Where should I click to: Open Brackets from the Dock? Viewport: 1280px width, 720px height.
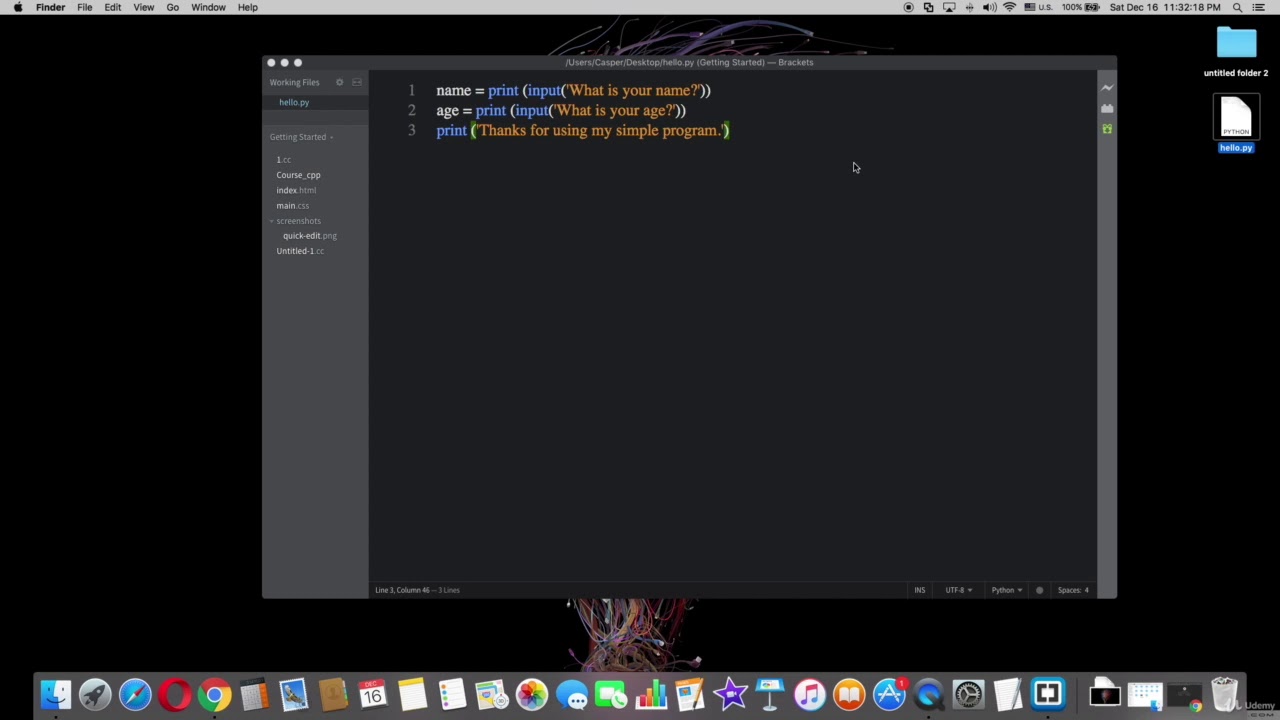click(1047, 694)
